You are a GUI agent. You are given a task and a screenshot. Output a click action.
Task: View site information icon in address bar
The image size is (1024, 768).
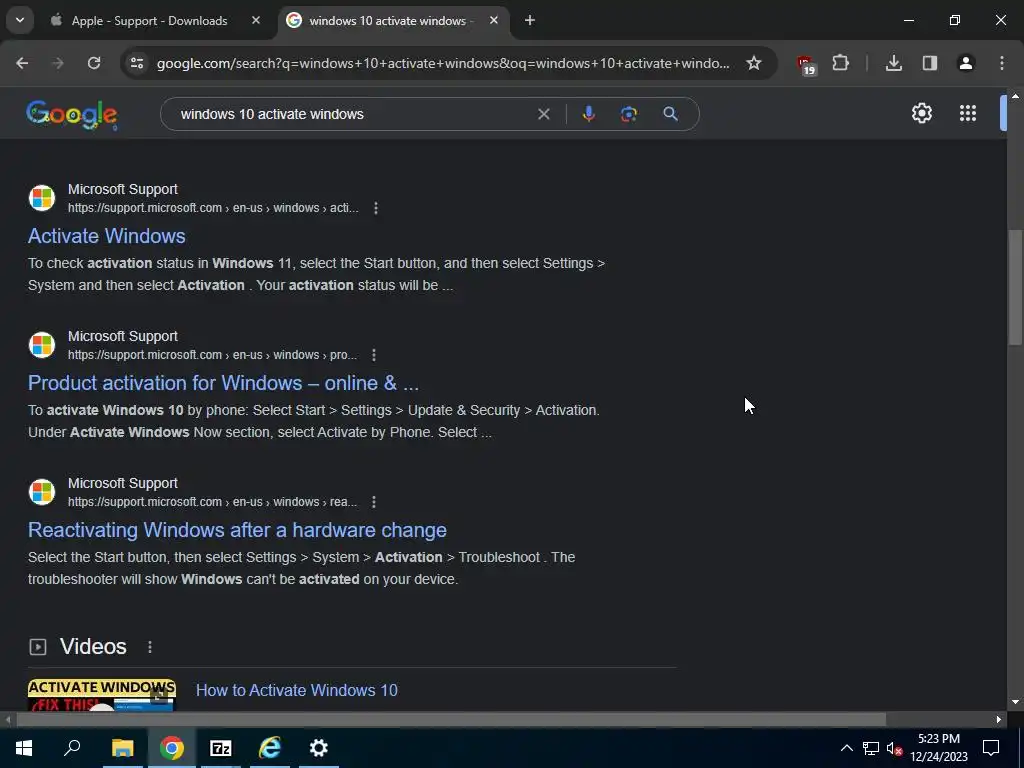tap(137, 63)
